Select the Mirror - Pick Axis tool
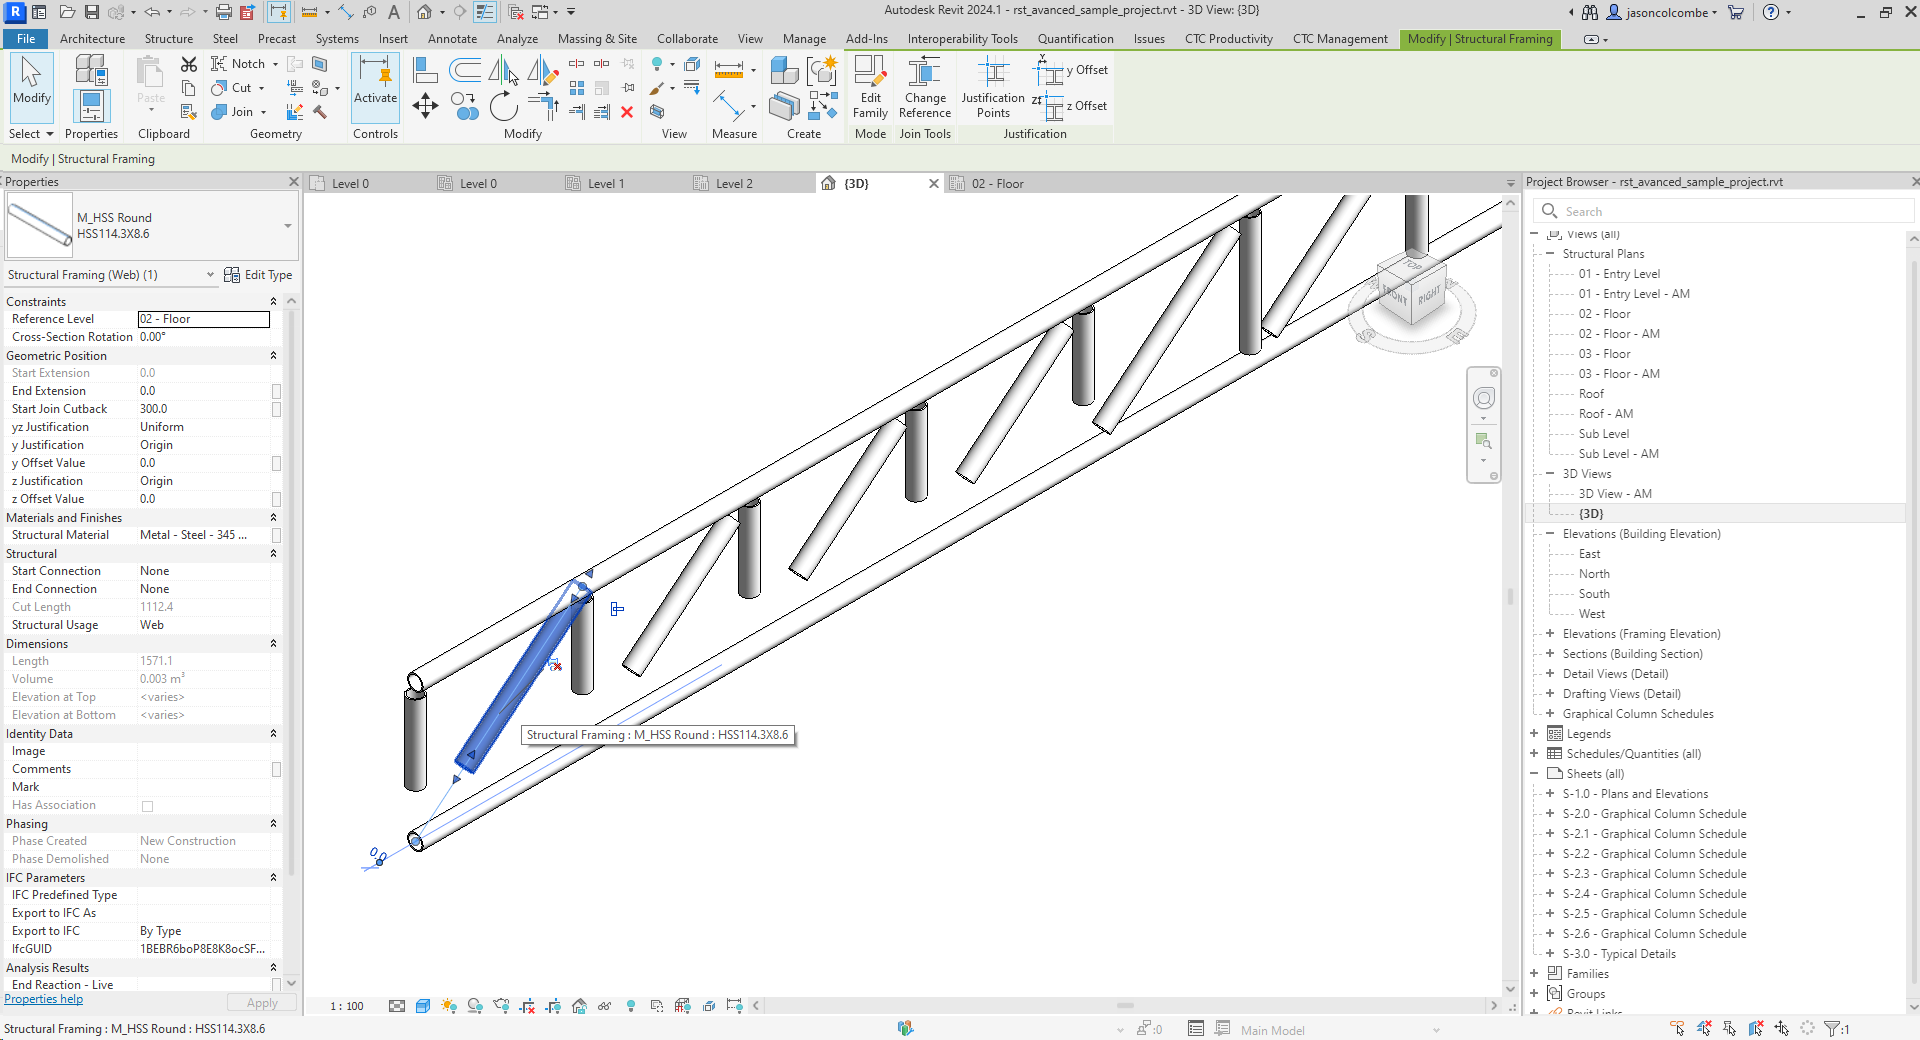This screenshot has height=1040, width=1920. click(500, 72)
